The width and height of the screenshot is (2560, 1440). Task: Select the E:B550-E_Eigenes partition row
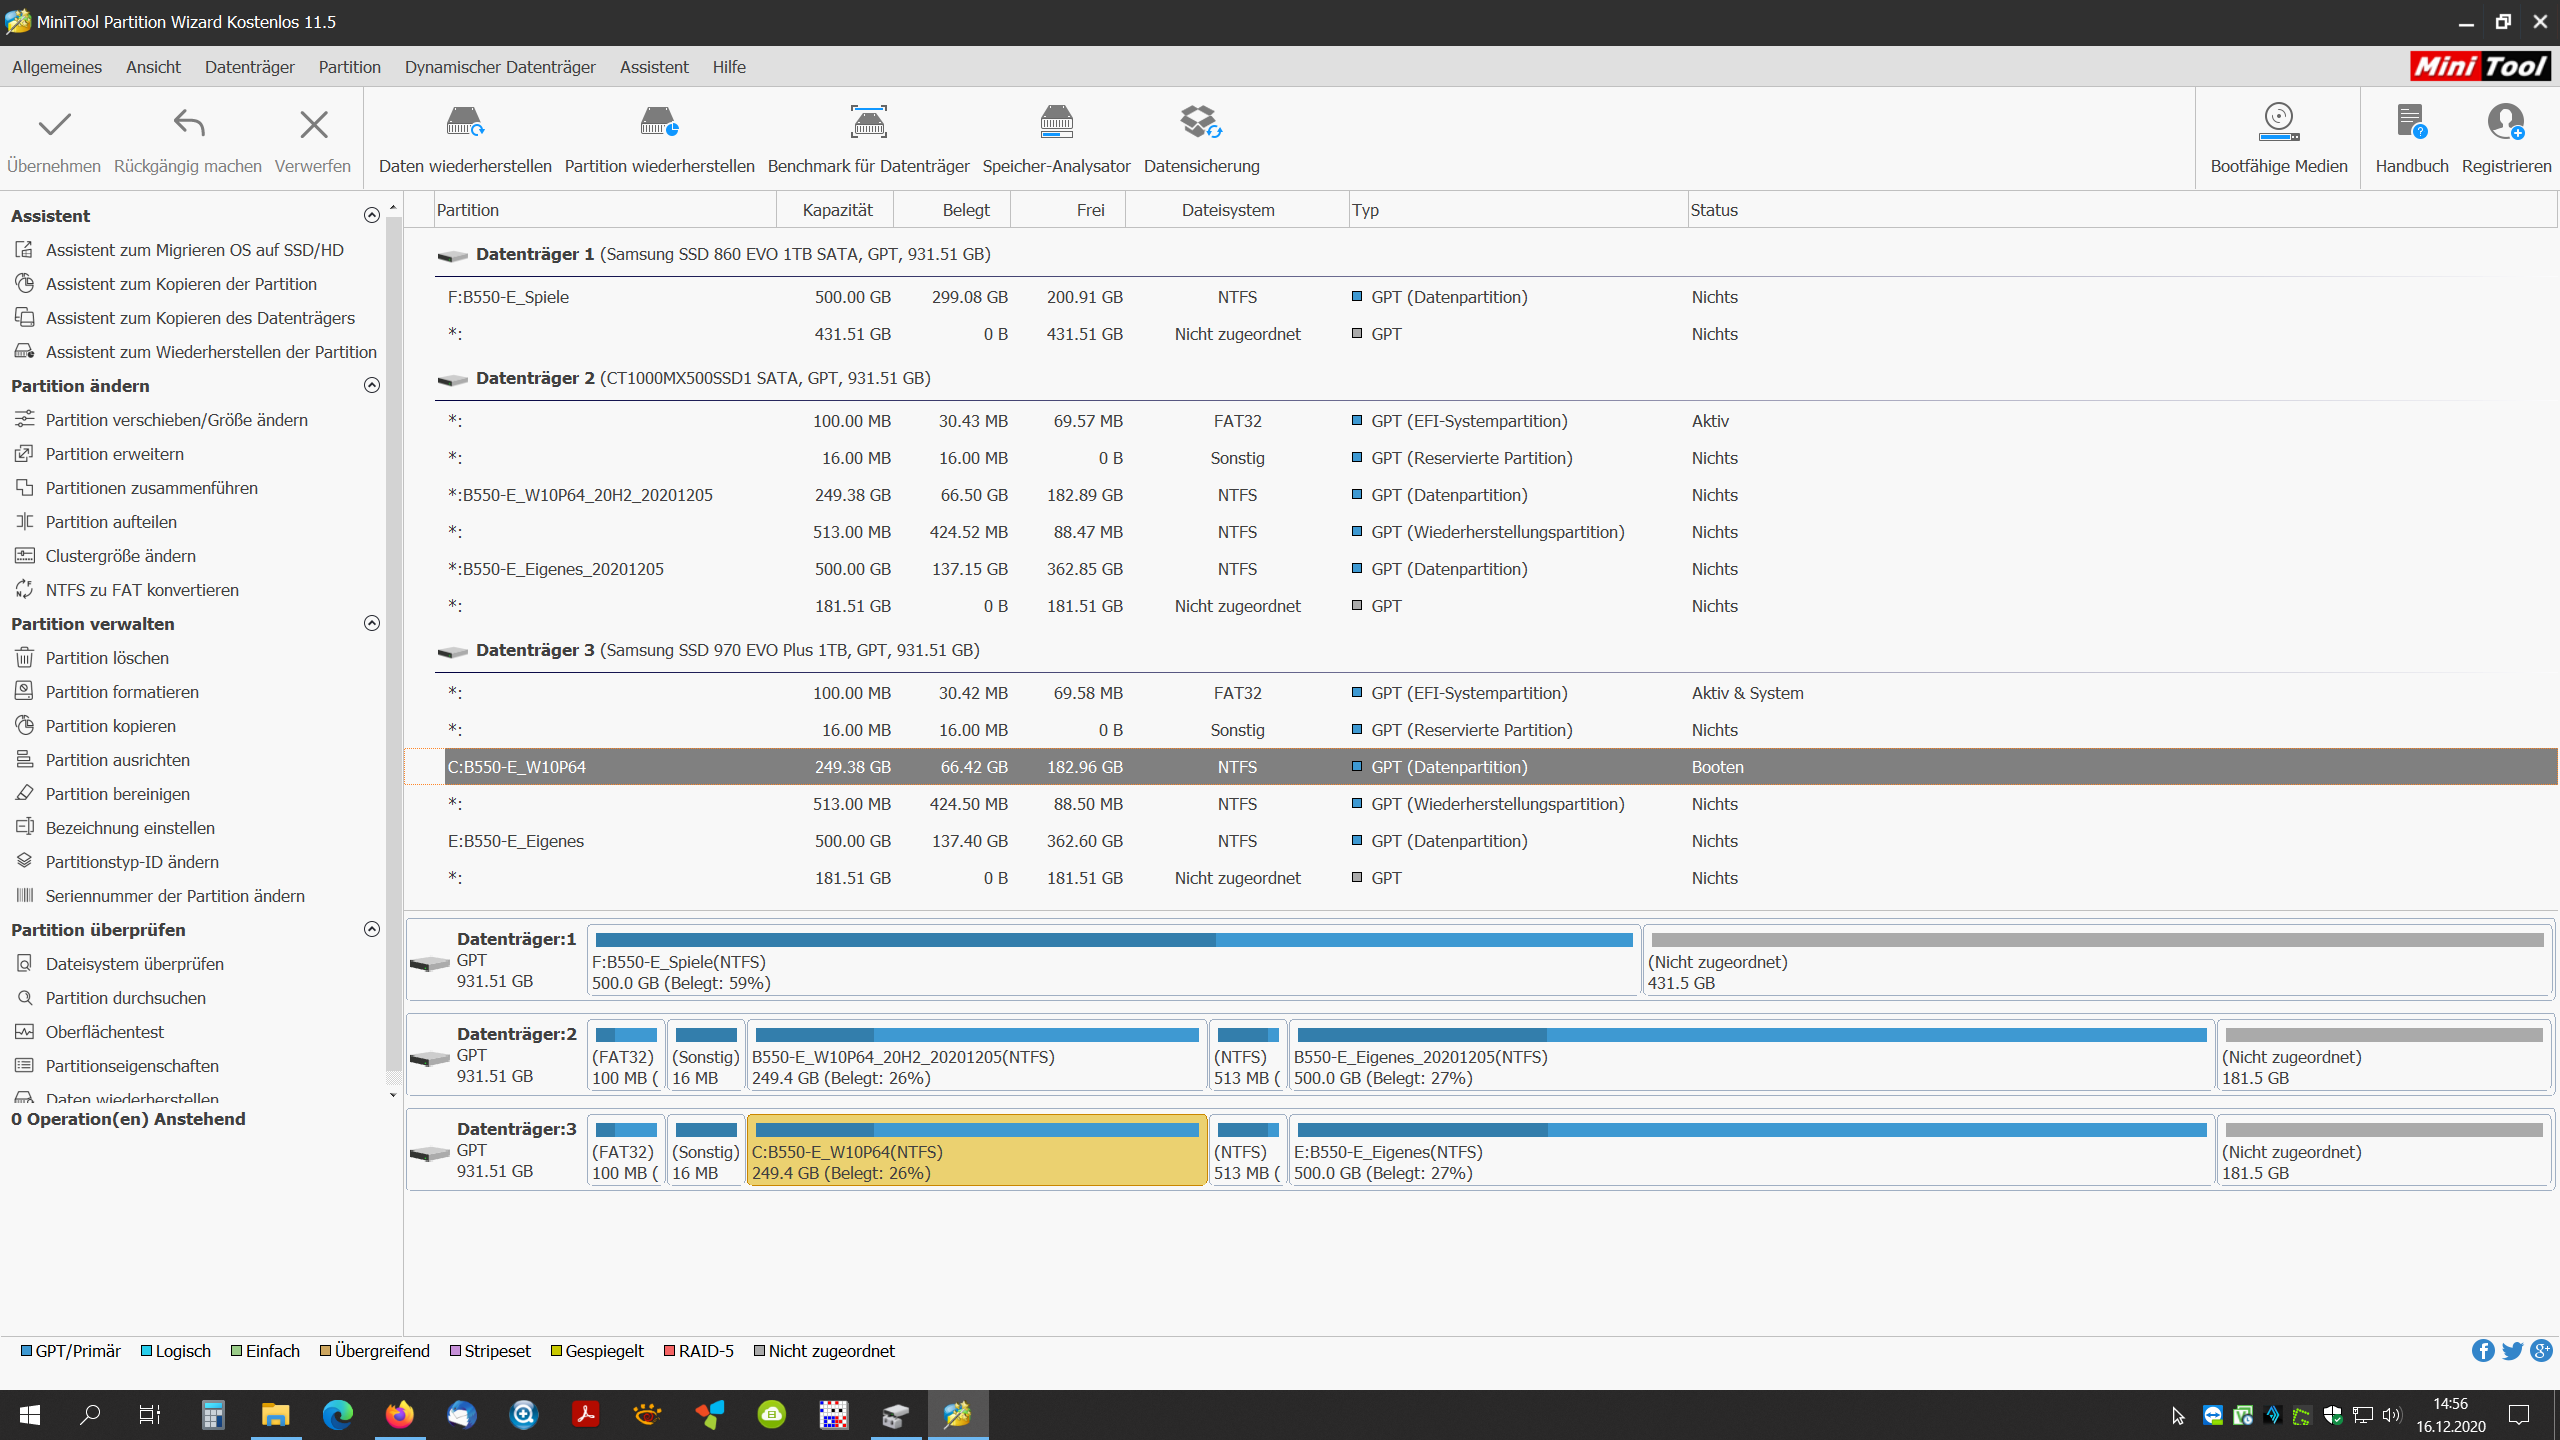pos(516,841)
